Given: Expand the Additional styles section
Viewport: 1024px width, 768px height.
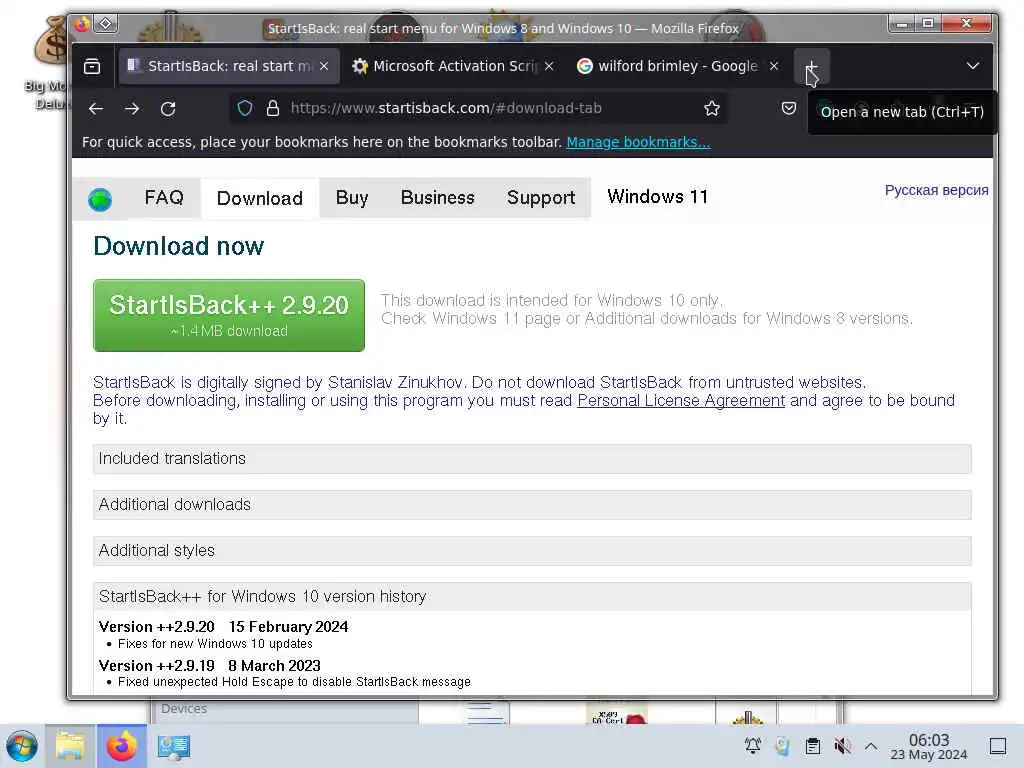Looking at the screenshot, I should pos(532,551).
